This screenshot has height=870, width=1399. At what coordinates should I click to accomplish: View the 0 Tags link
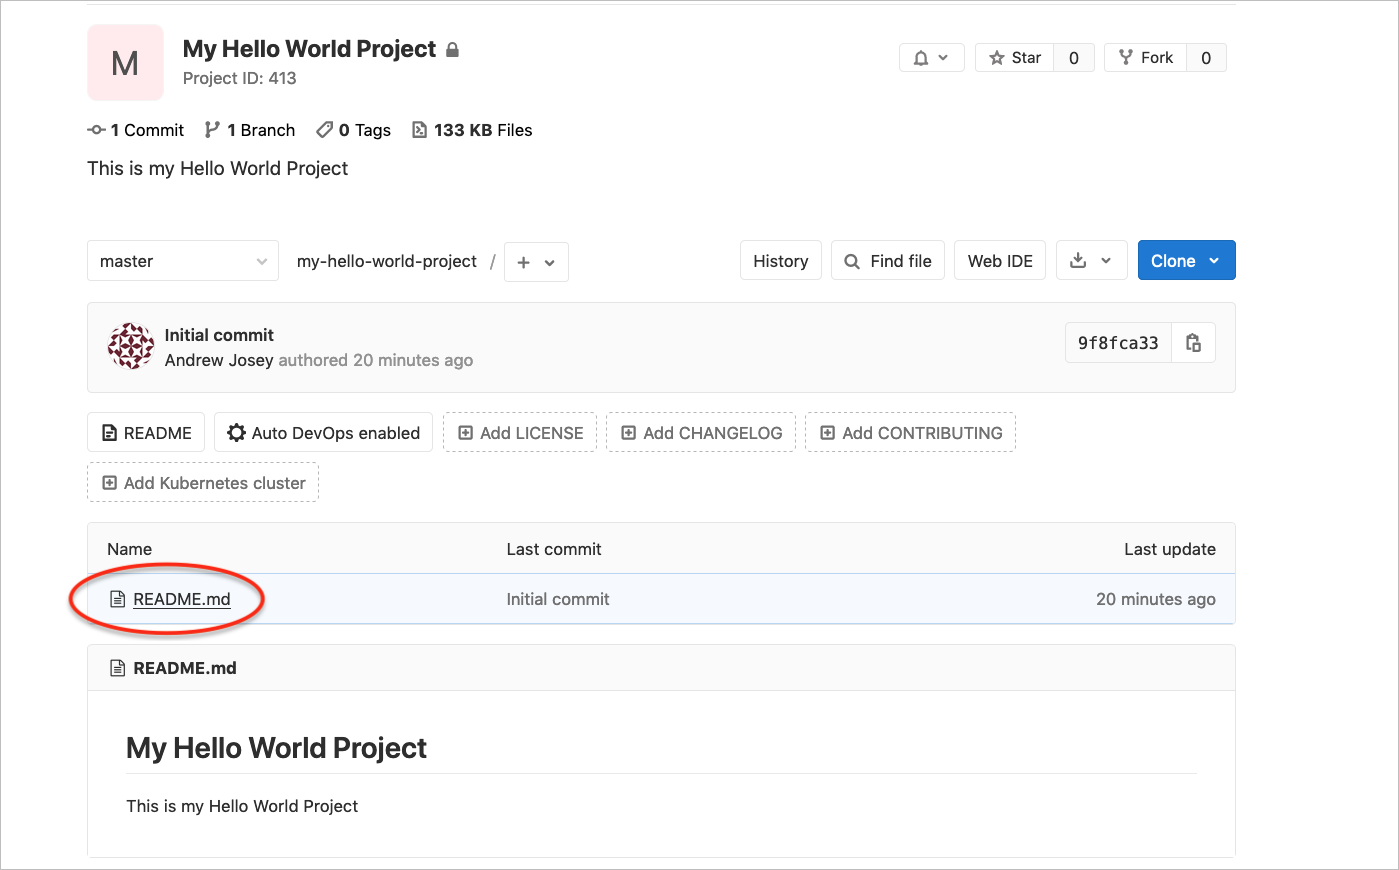[353, 130]
